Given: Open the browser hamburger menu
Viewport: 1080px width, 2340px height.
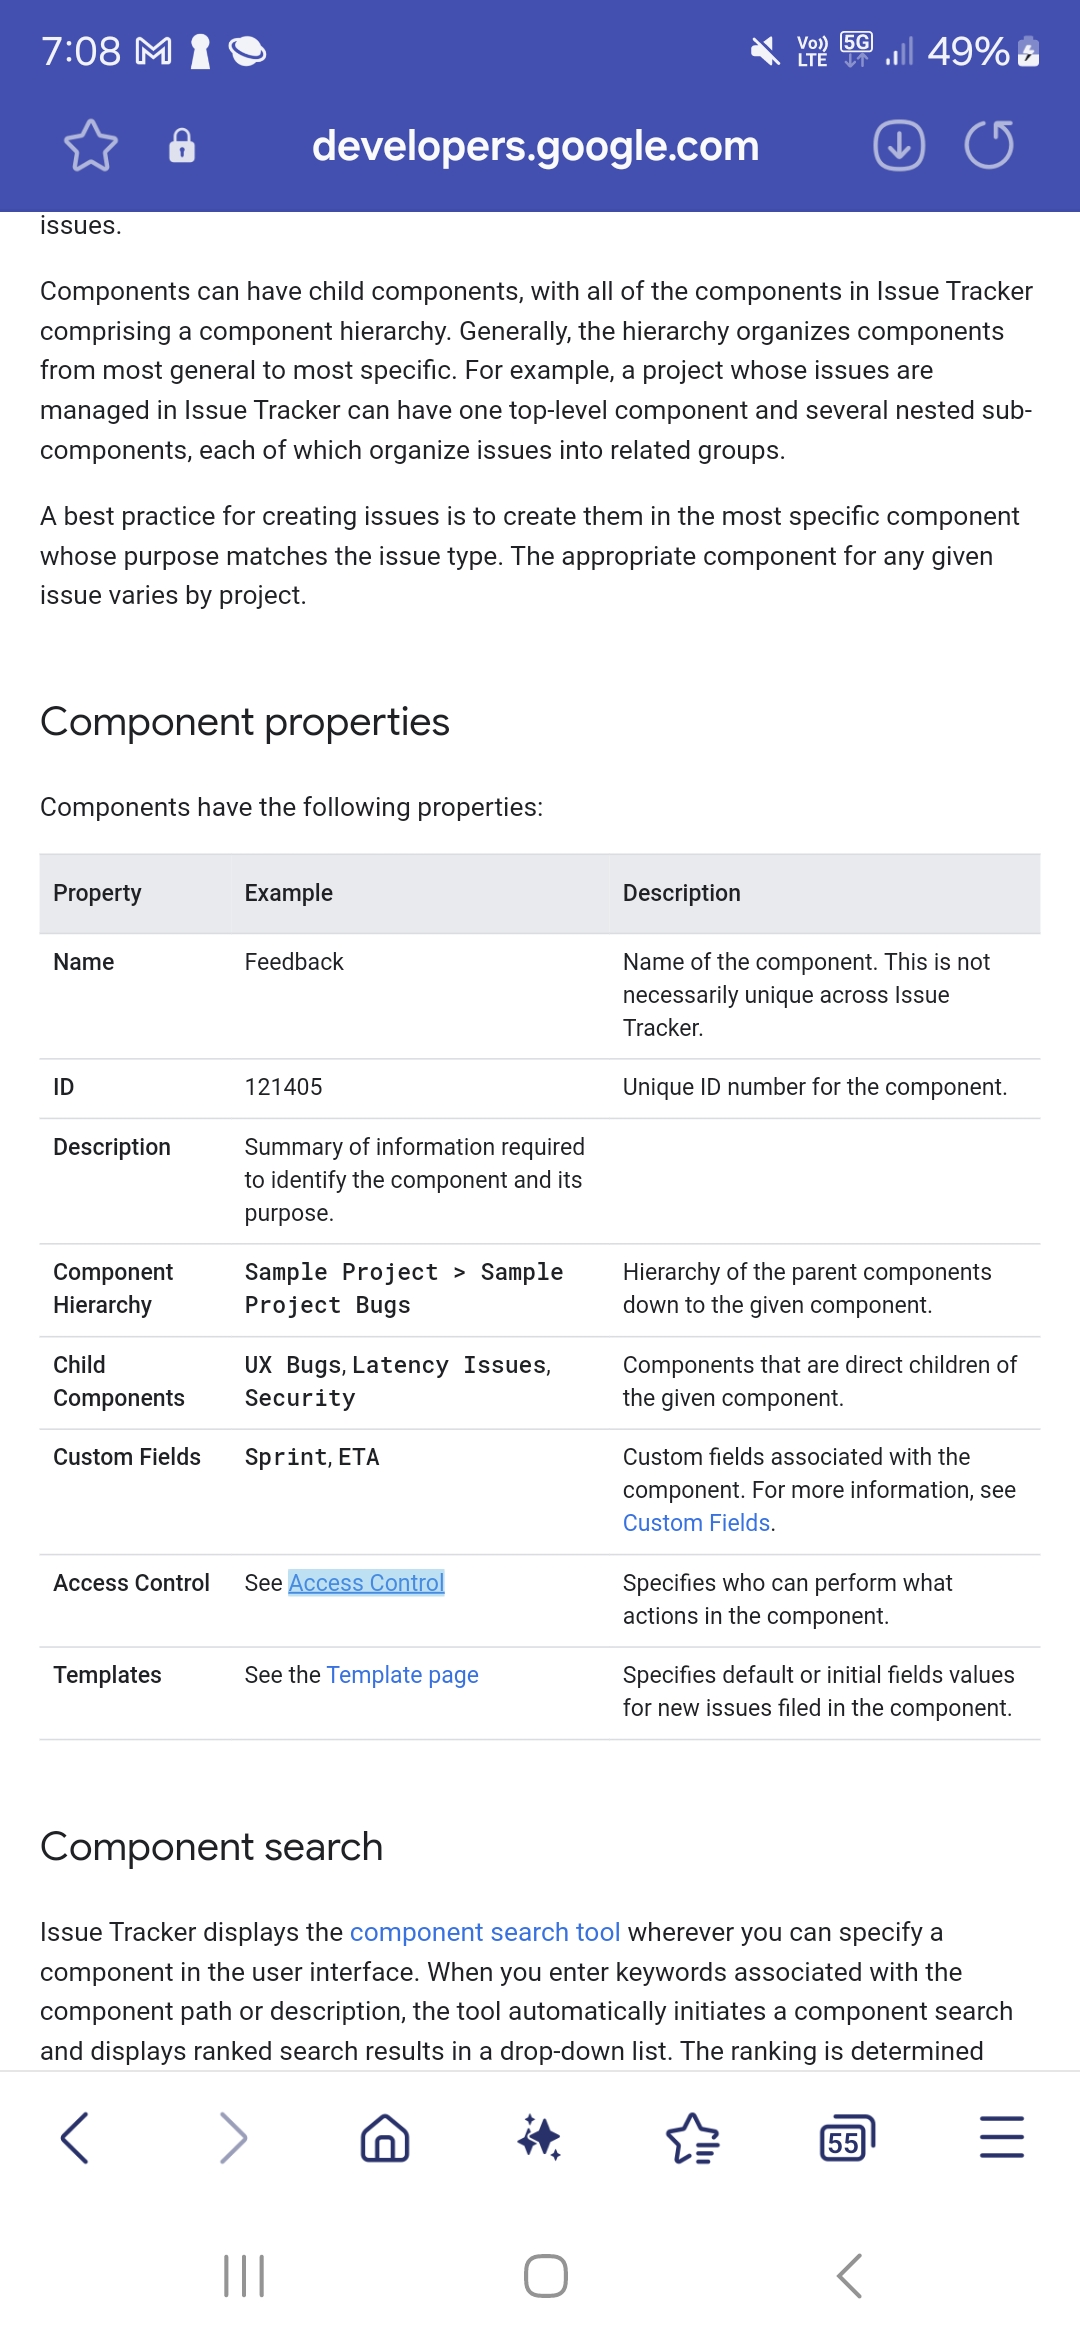Looking at the screenshot, I should (1001, 2138).
